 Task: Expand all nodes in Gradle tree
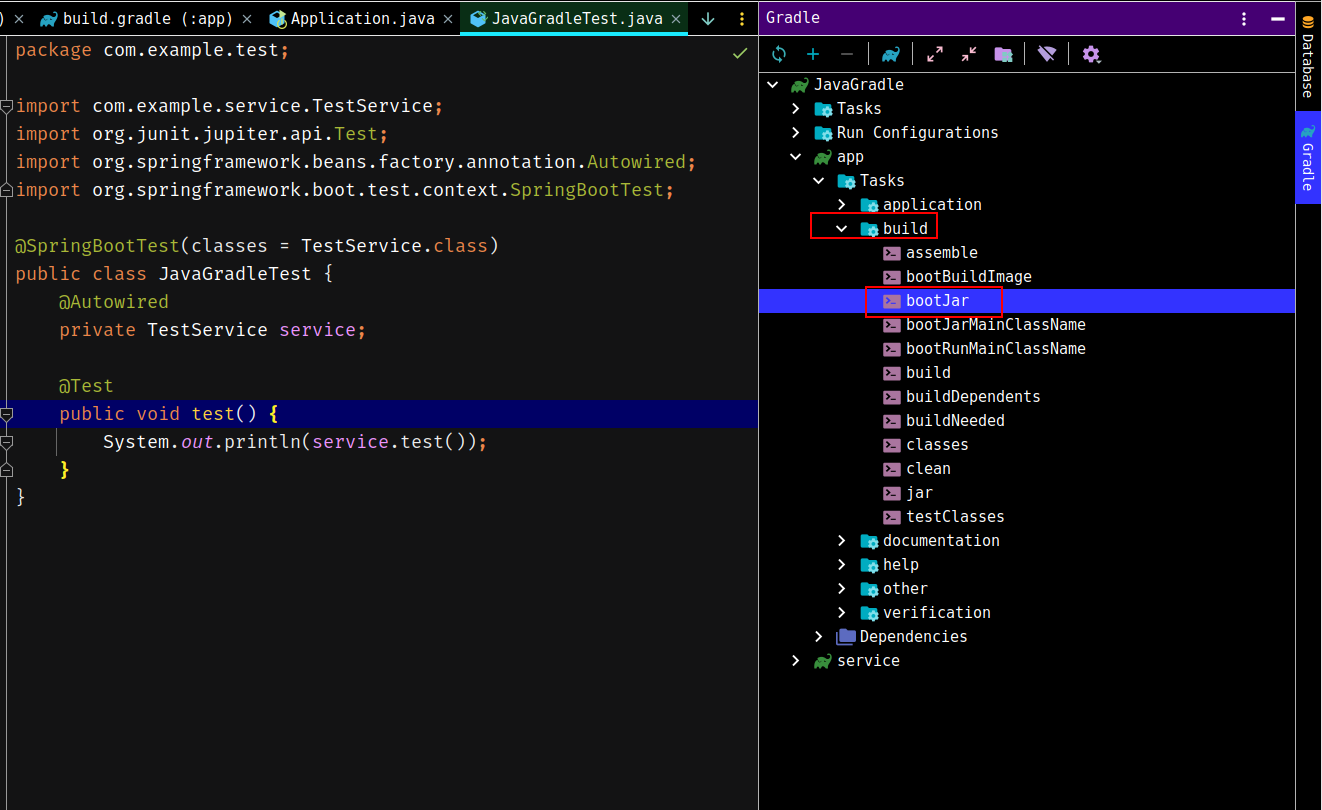pos(935,54)
